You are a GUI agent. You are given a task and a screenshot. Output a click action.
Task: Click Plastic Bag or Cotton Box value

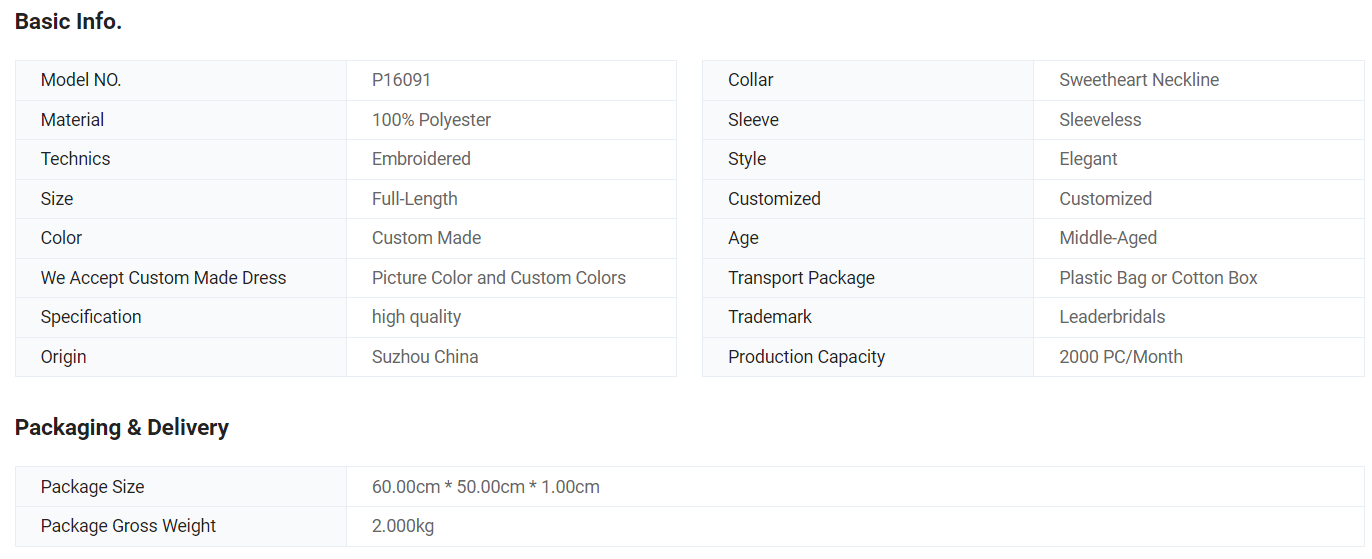[x=1158, y=278]
